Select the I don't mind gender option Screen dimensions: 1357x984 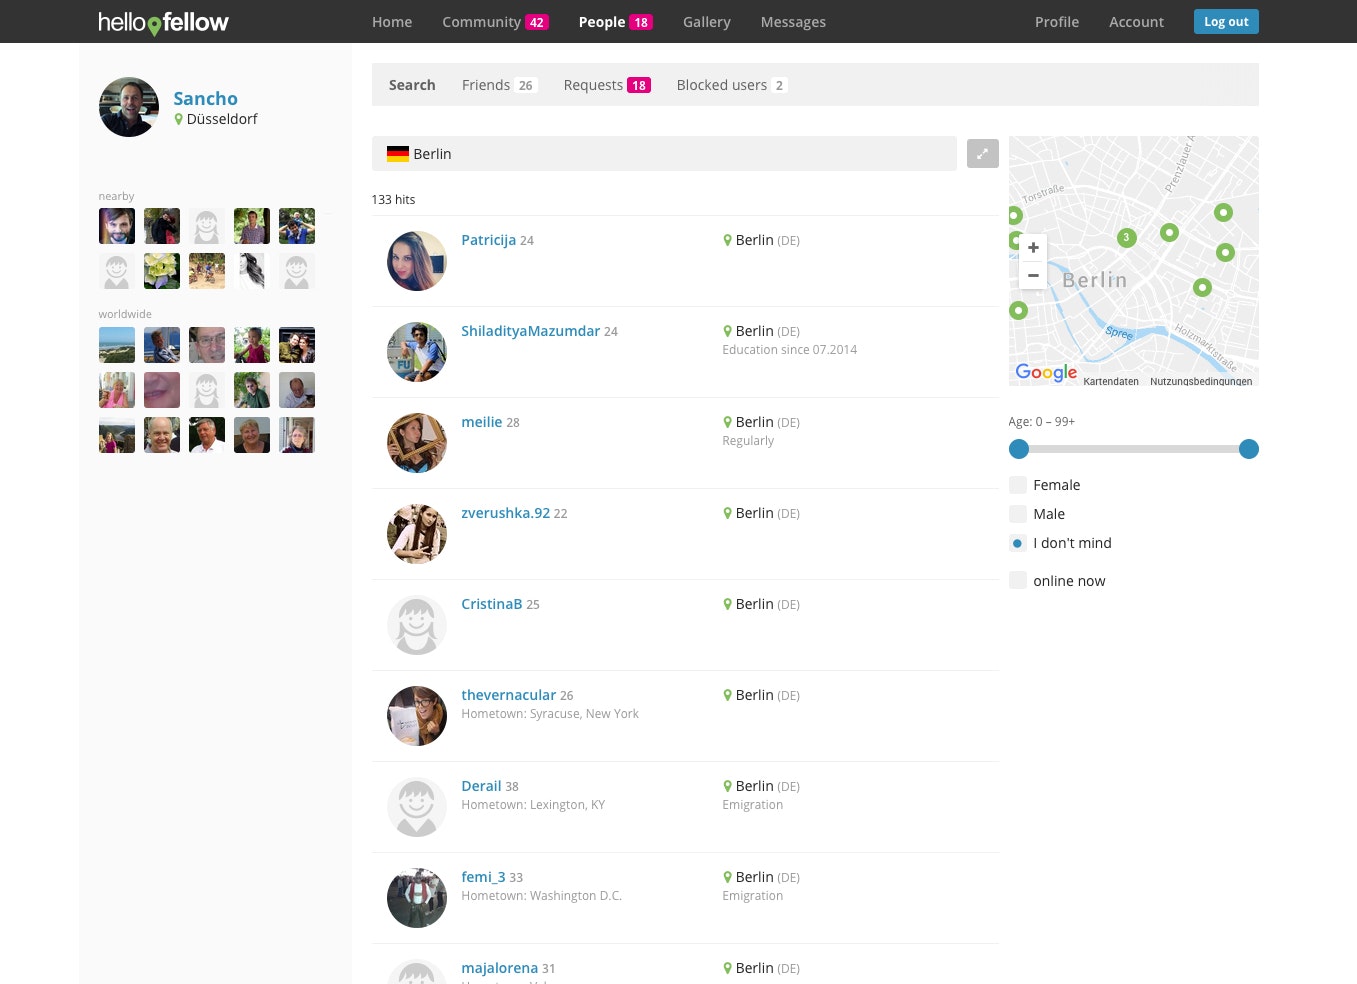click(1017, 543)
